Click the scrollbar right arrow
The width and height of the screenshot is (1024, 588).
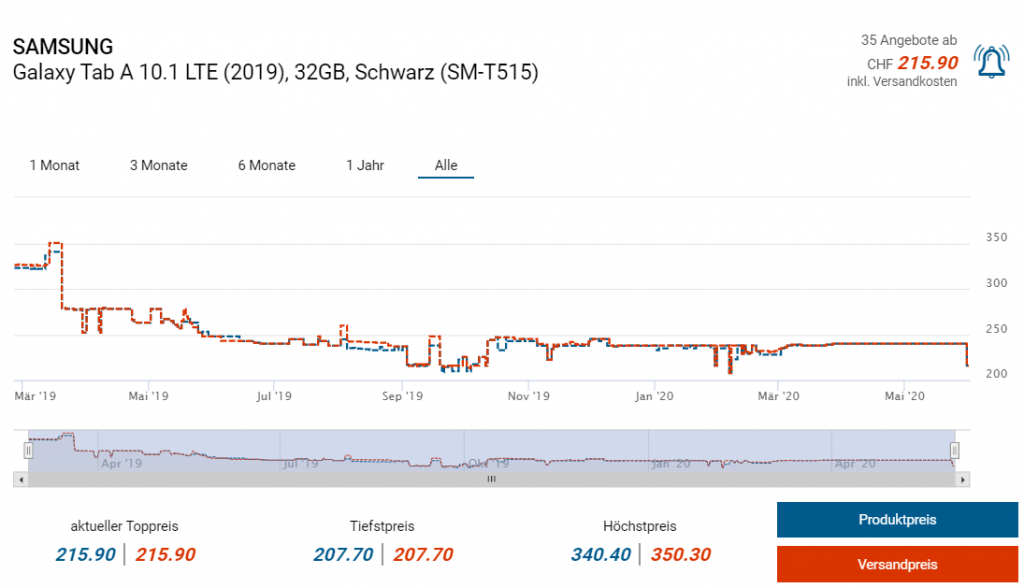963,480
